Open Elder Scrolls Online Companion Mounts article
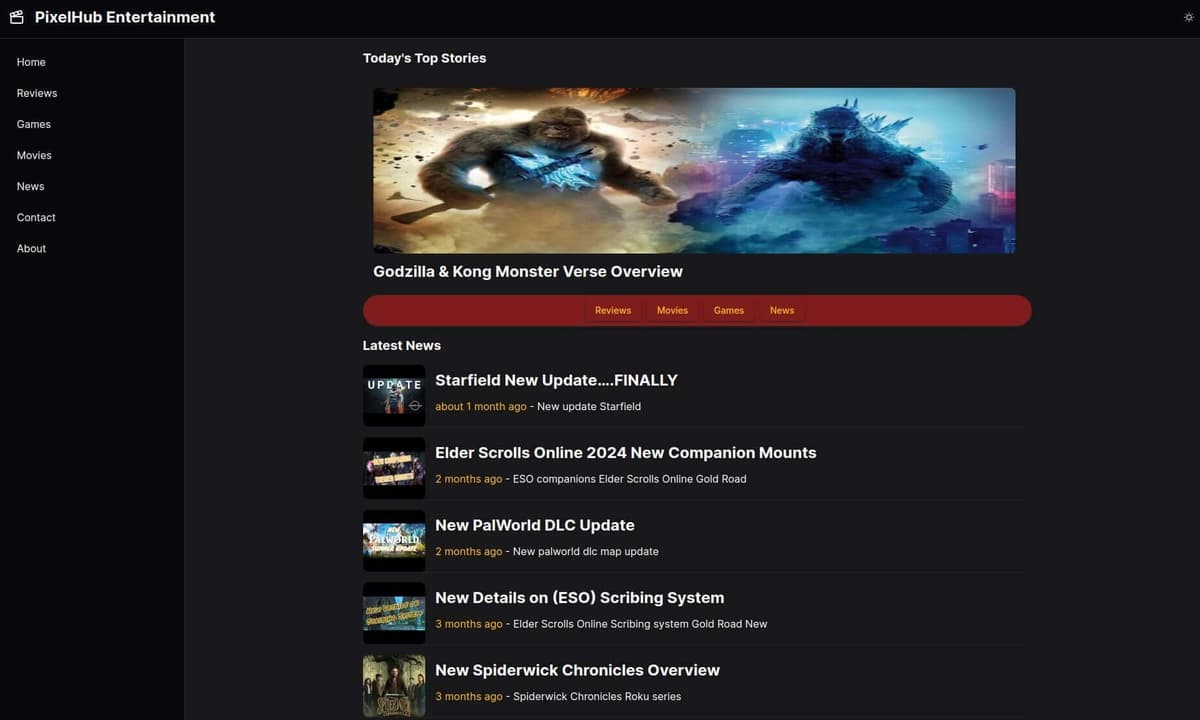1200x720 pixels. 625,453
